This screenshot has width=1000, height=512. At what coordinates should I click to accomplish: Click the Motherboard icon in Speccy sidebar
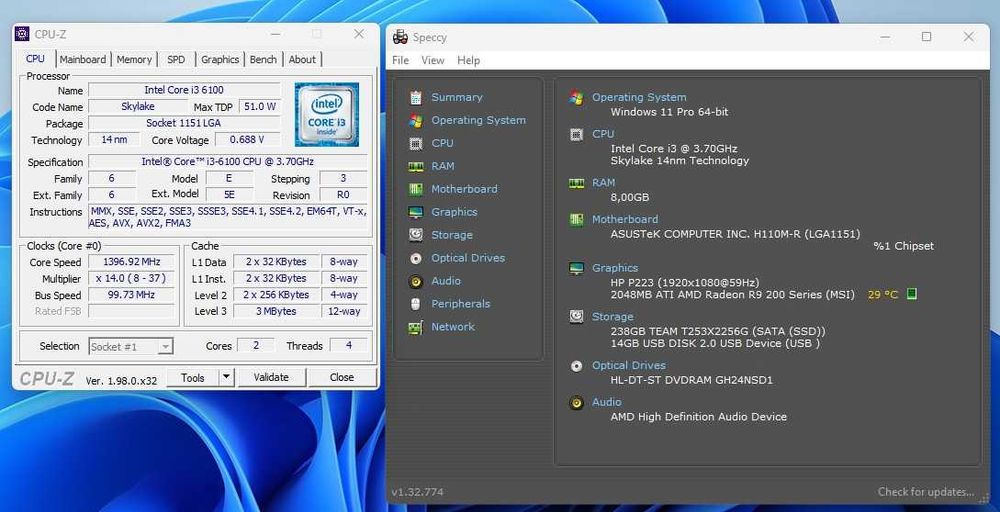[x=416, y=189]
